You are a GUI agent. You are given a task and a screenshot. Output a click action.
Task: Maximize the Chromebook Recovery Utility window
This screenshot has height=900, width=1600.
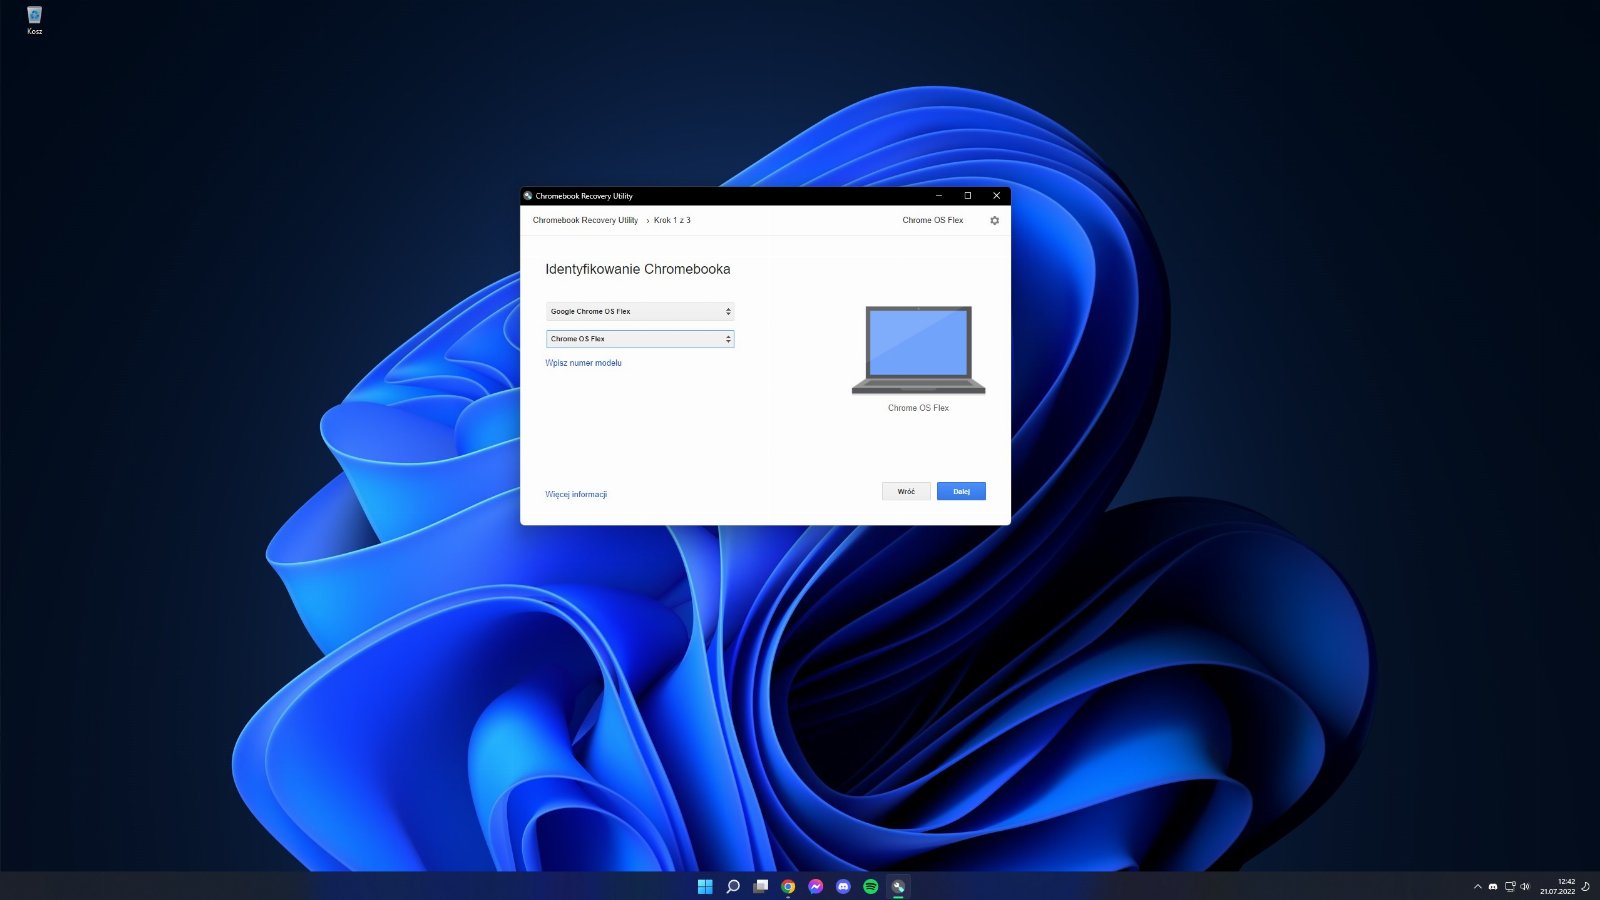968,196
